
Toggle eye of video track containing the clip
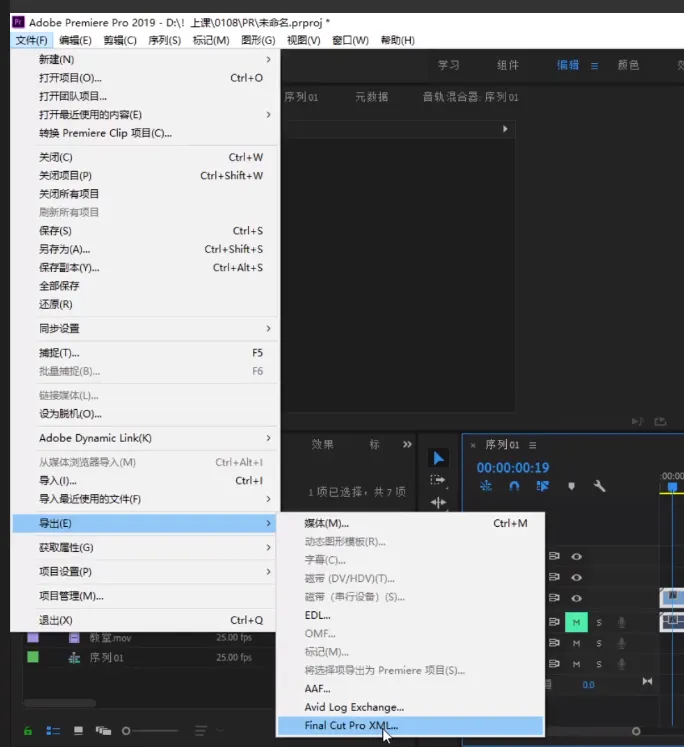[x=576, y=598]
